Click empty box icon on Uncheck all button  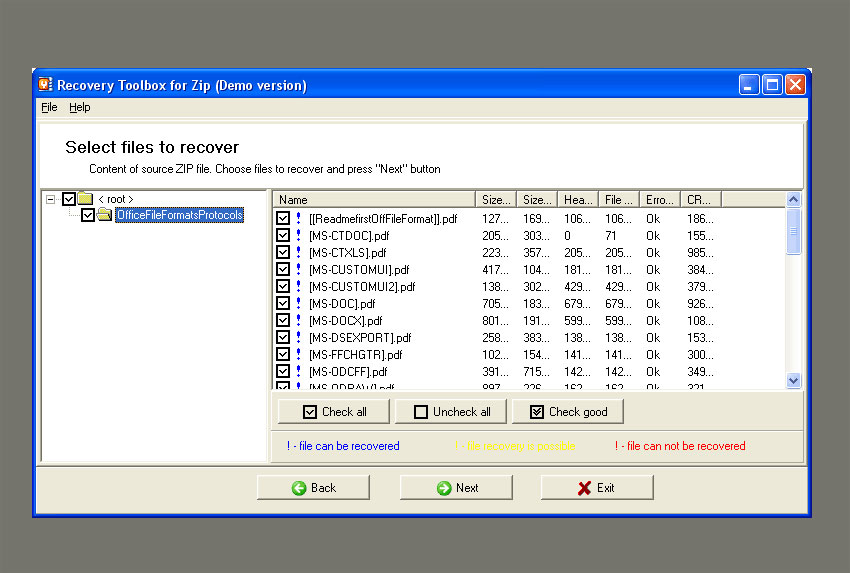point(421,412)
